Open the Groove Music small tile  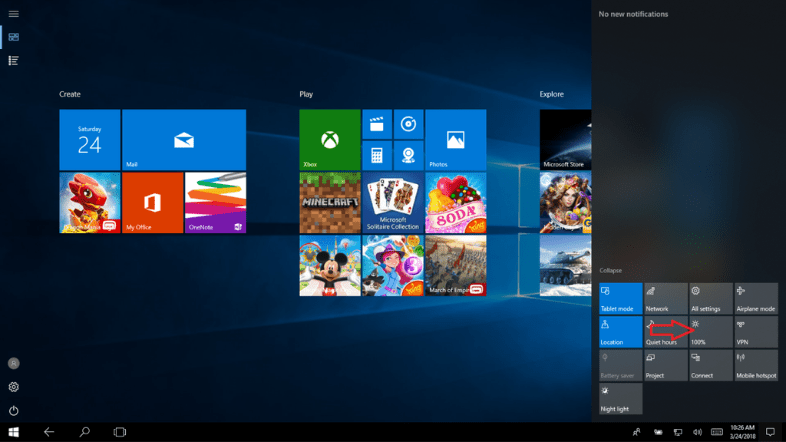click(x=407, y=124)
